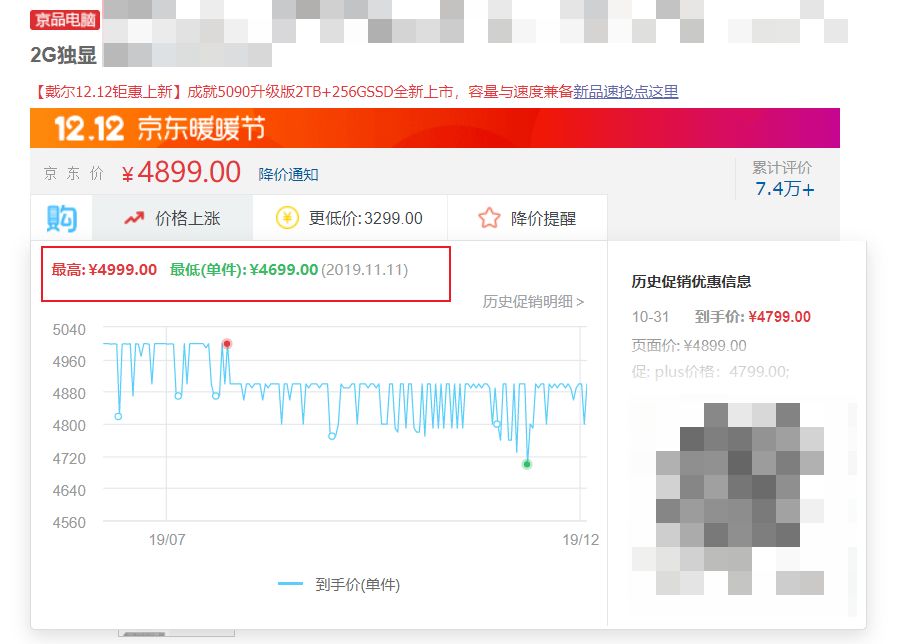Click the green lowest-price marker on the chart
Viewport: 898px width, 644px height.
(x=527, y=465)
